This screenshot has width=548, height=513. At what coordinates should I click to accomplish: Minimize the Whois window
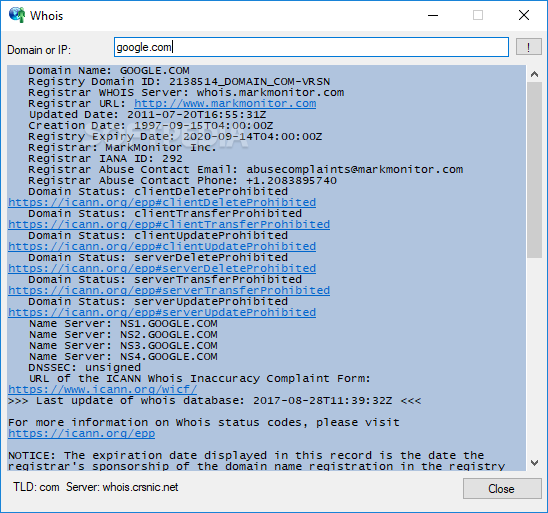point(433,15)
